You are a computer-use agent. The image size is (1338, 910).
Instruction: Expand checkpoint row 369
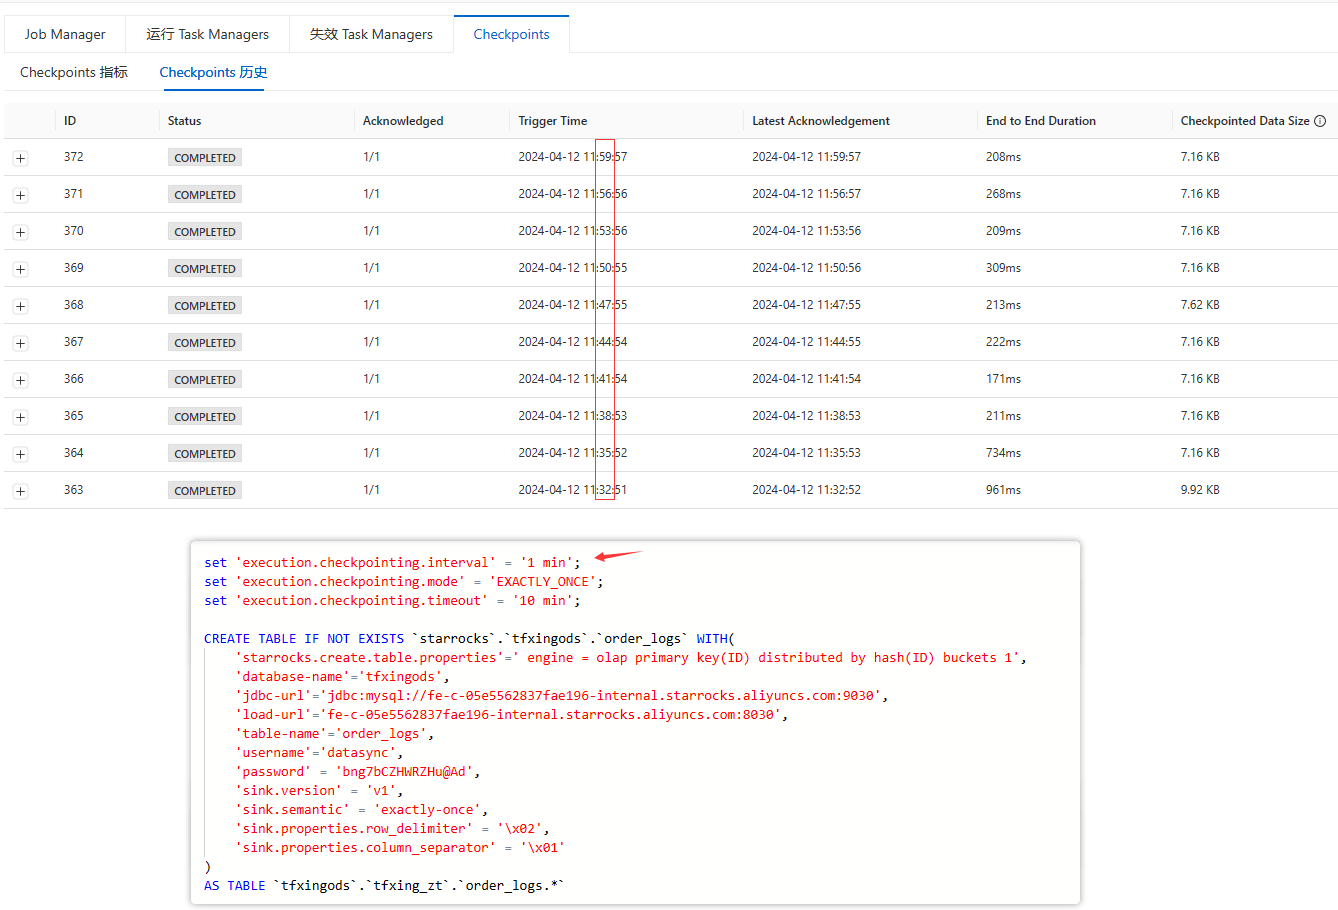point(20,269)
